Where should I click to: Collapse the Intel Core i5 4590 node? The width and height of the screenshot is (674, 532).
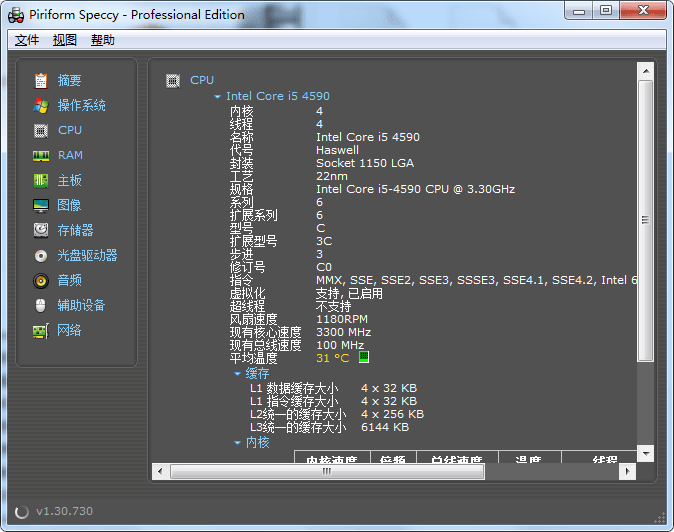(x=217, y=97)
